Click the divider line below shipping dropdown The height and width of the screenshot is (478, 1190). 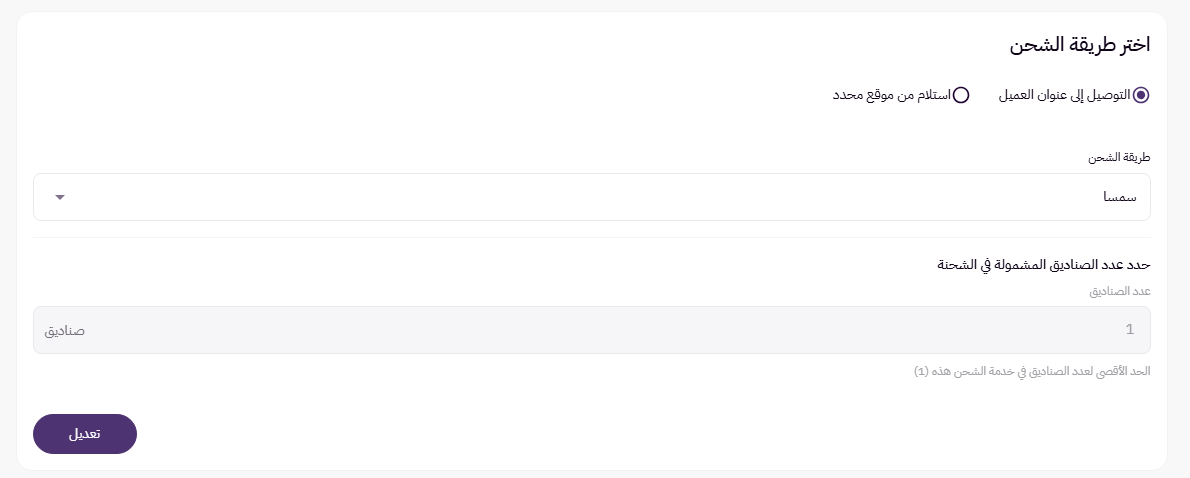point(592,238)
